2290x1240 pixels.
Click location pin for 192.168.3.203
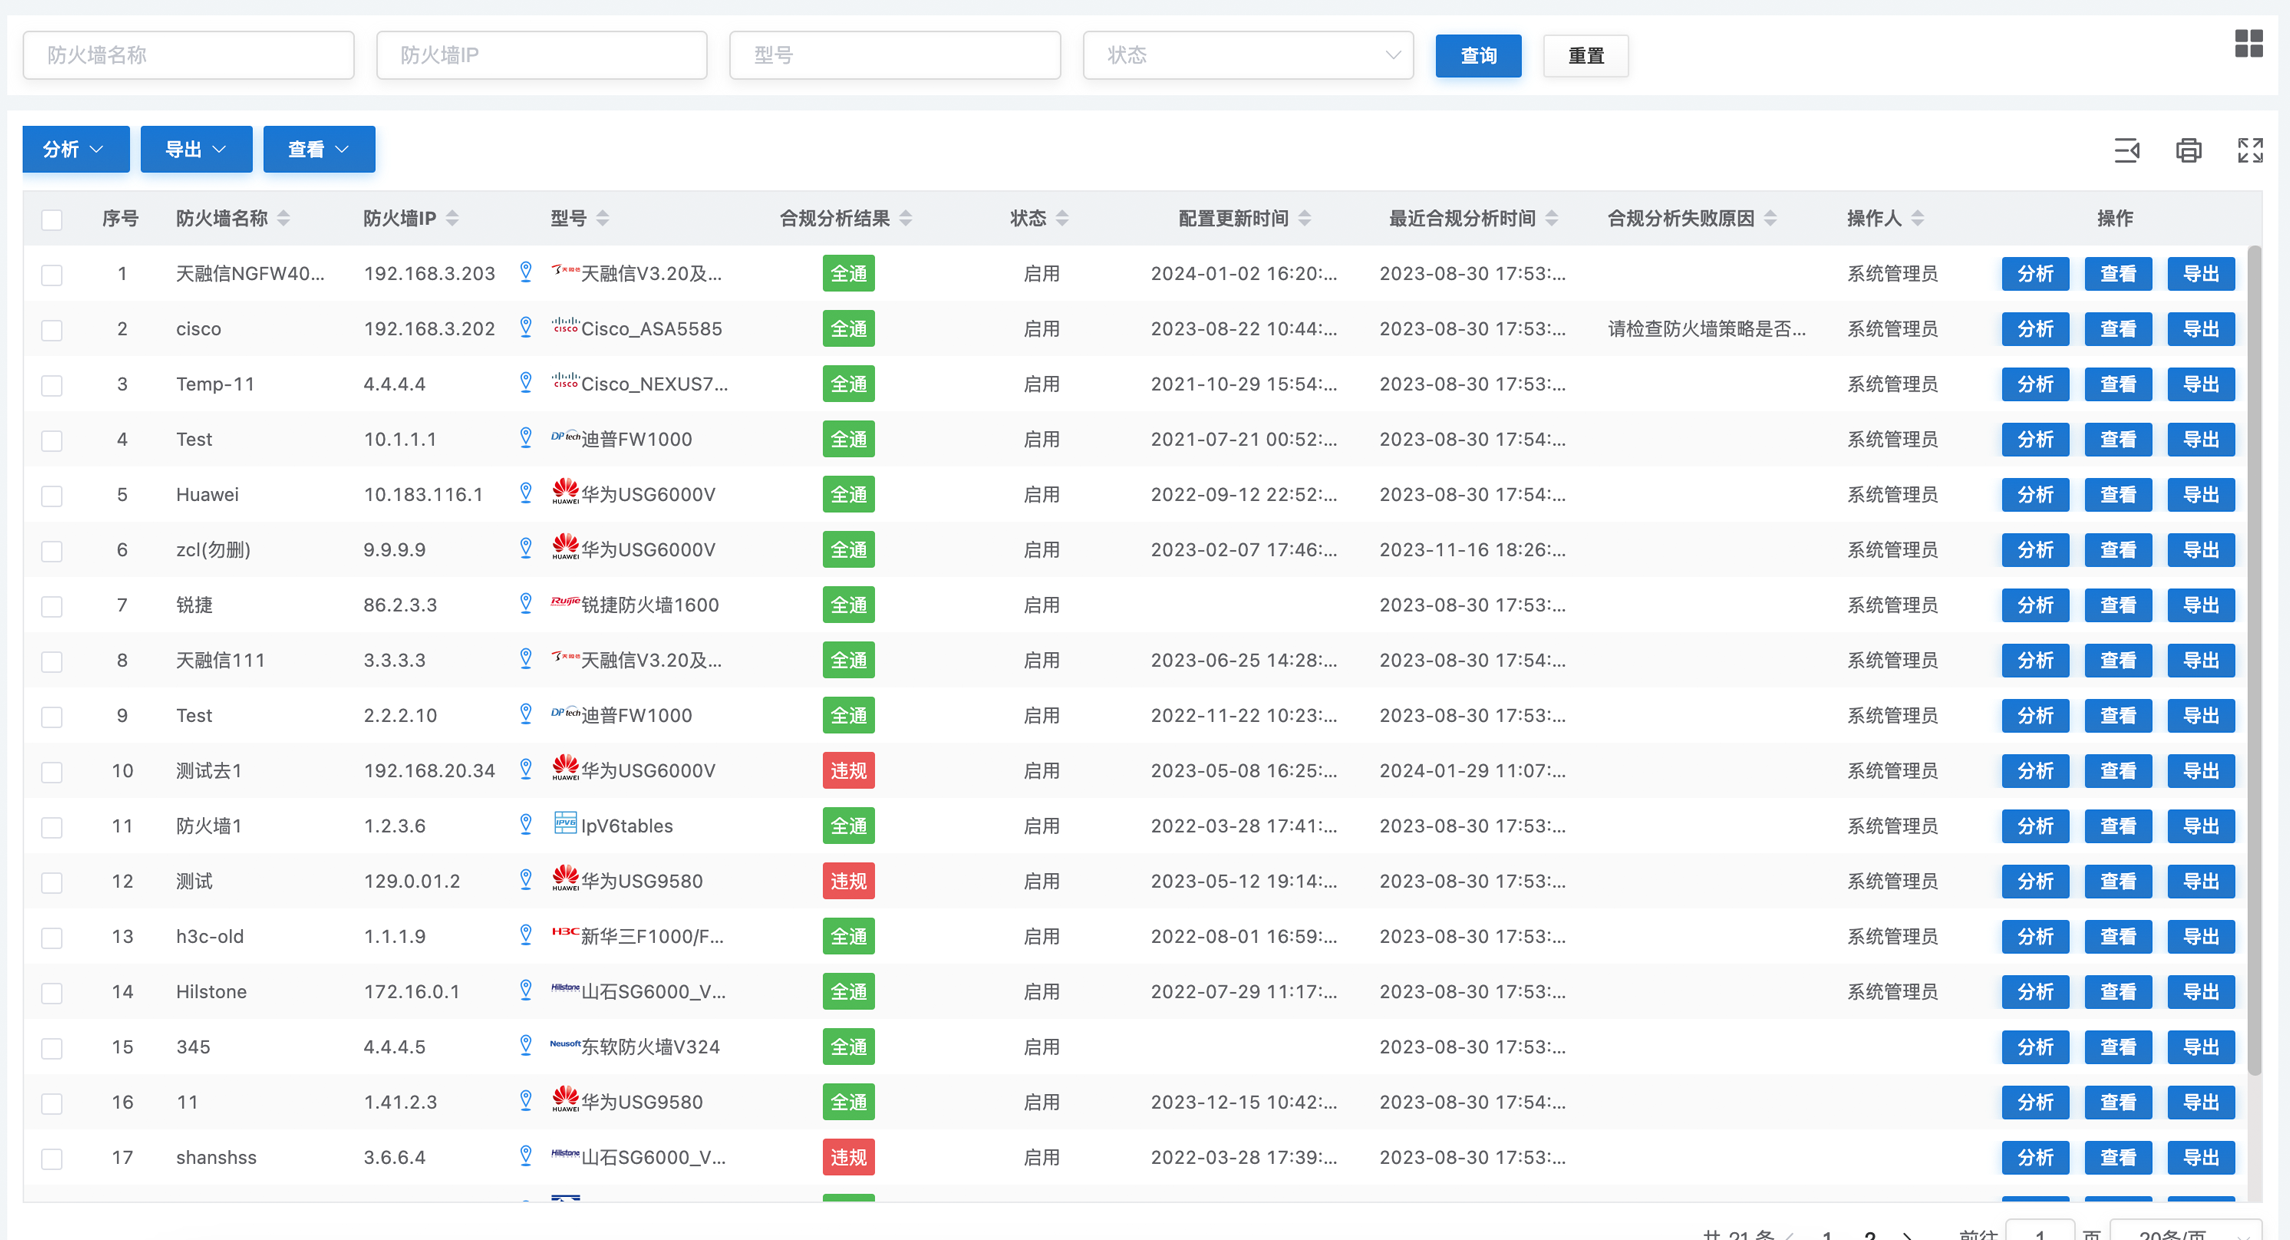[526, 272]
